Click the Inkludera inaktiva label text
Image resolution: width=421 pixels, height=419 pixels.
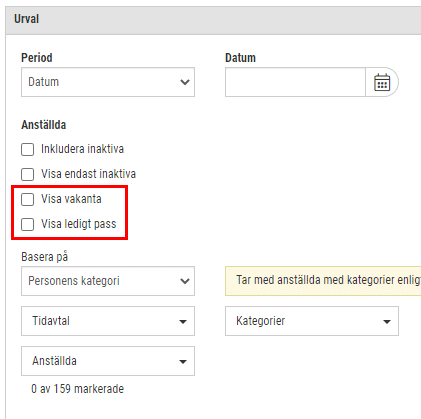82,149
